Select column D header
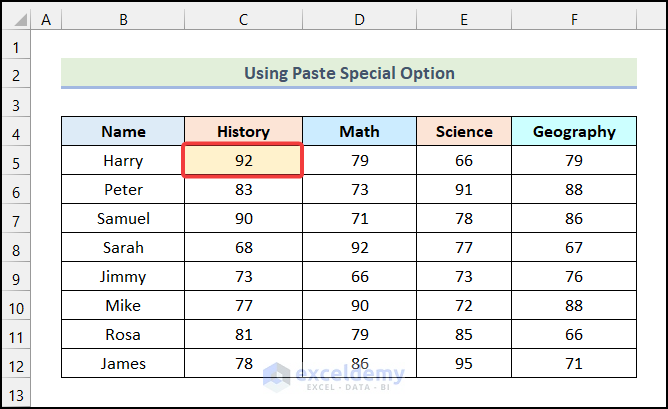 pos(359,19)
